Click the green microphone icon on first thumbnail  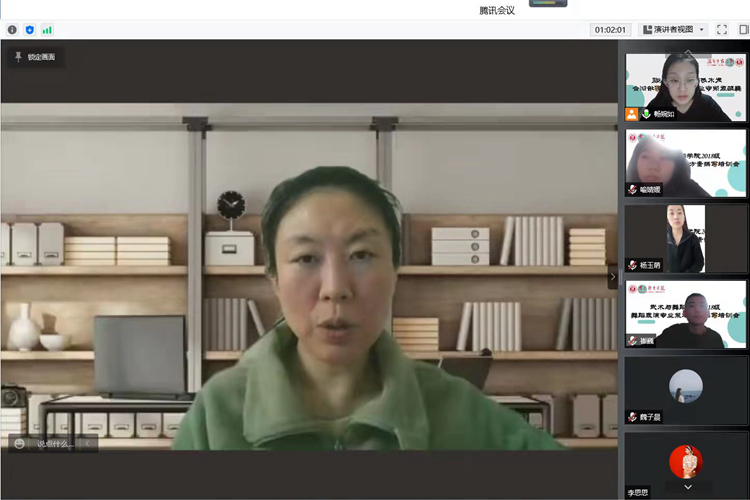(646, 114)
